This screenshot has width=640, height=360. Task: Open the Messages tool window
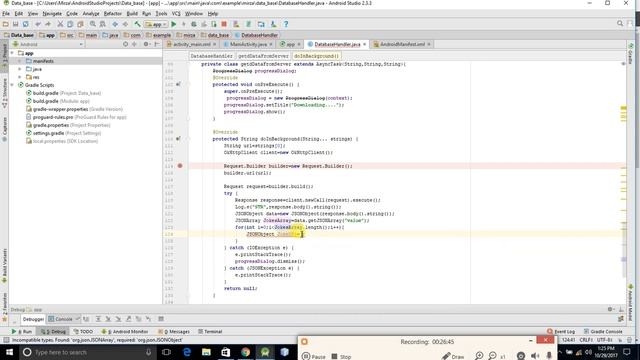tap(174, 331)
